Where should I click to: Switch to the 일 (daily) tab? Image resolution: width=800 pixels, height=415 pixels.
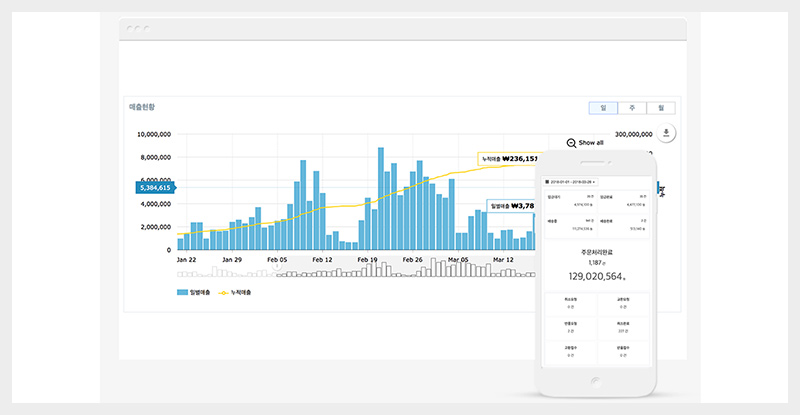(603, 108)
